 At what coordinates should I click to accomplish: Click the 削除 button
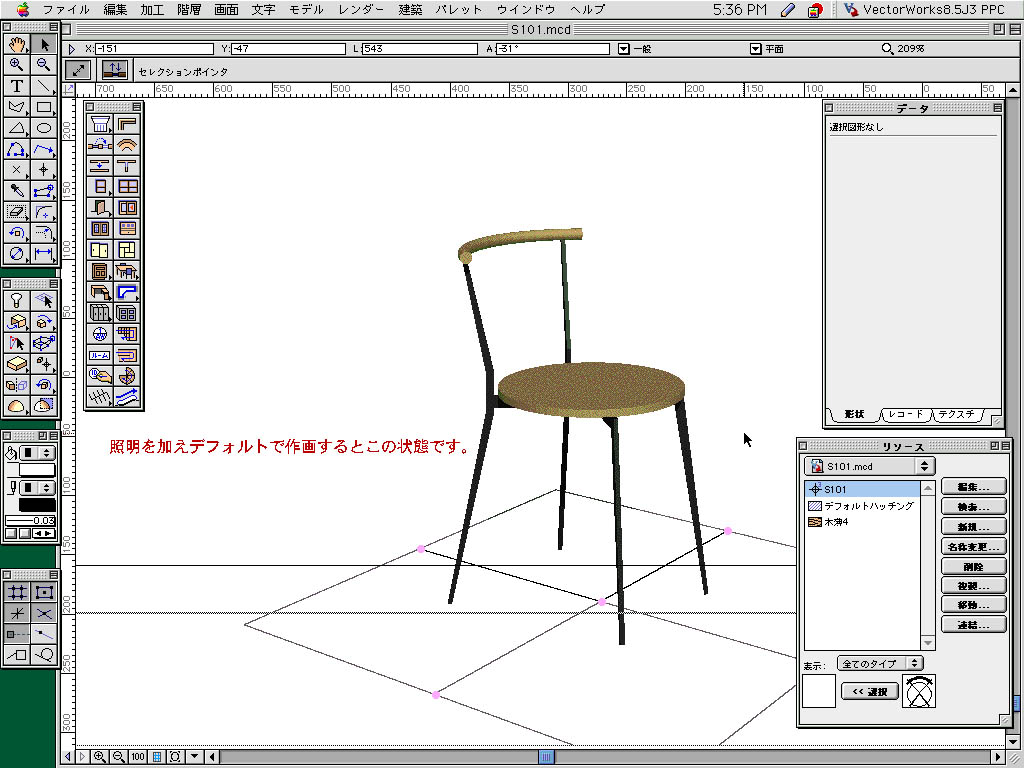tap(973, 566)
